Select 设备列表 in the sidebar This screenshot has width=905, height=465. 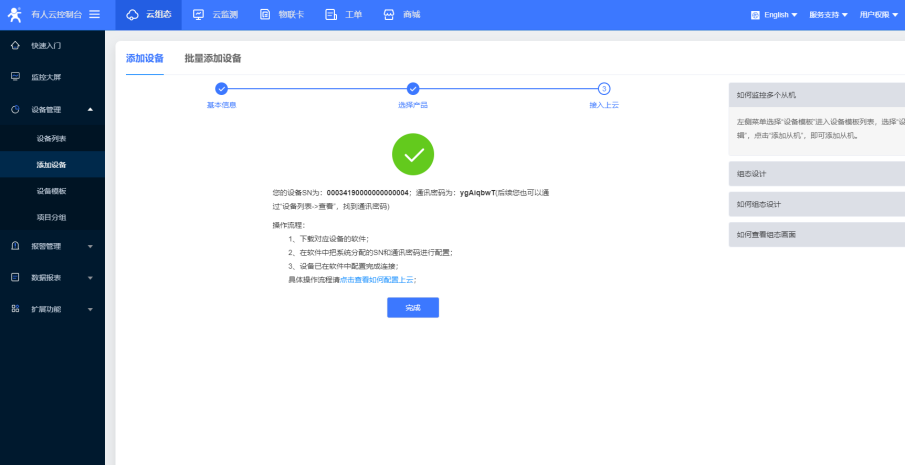click(51, 138)
